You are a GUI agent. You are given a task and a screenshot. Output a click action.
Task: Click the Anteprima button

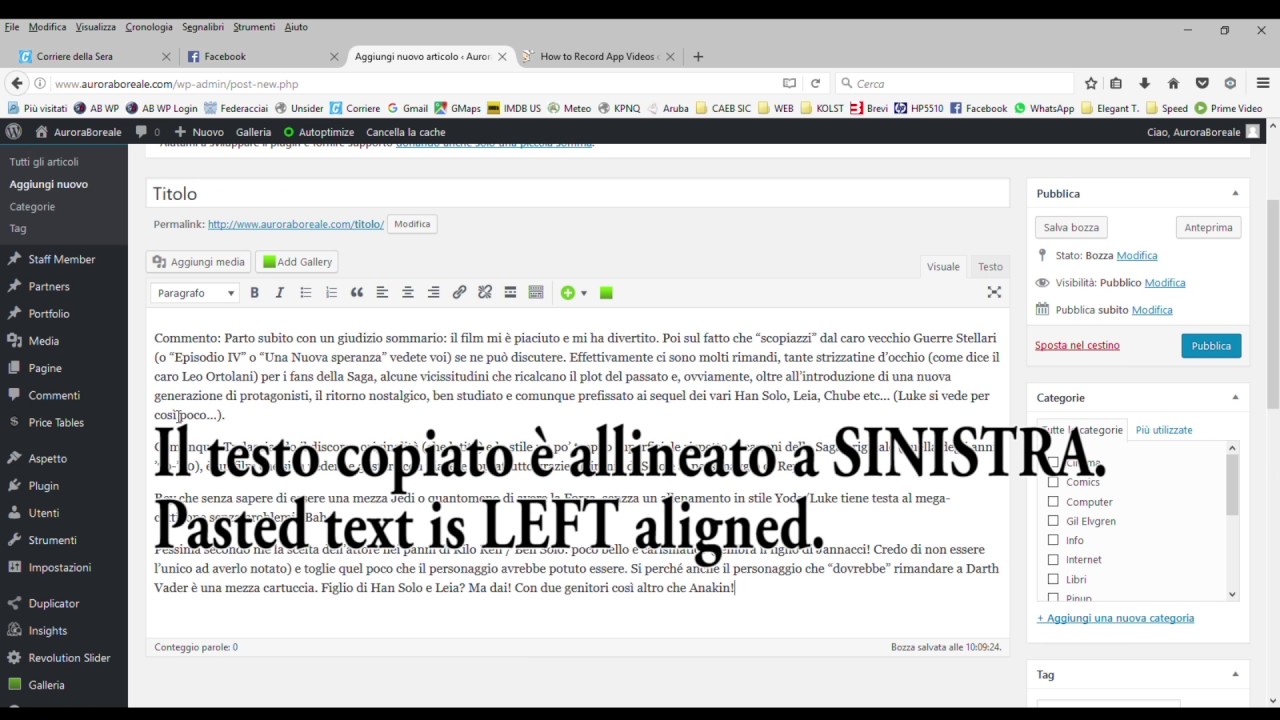click(1208, 228)
